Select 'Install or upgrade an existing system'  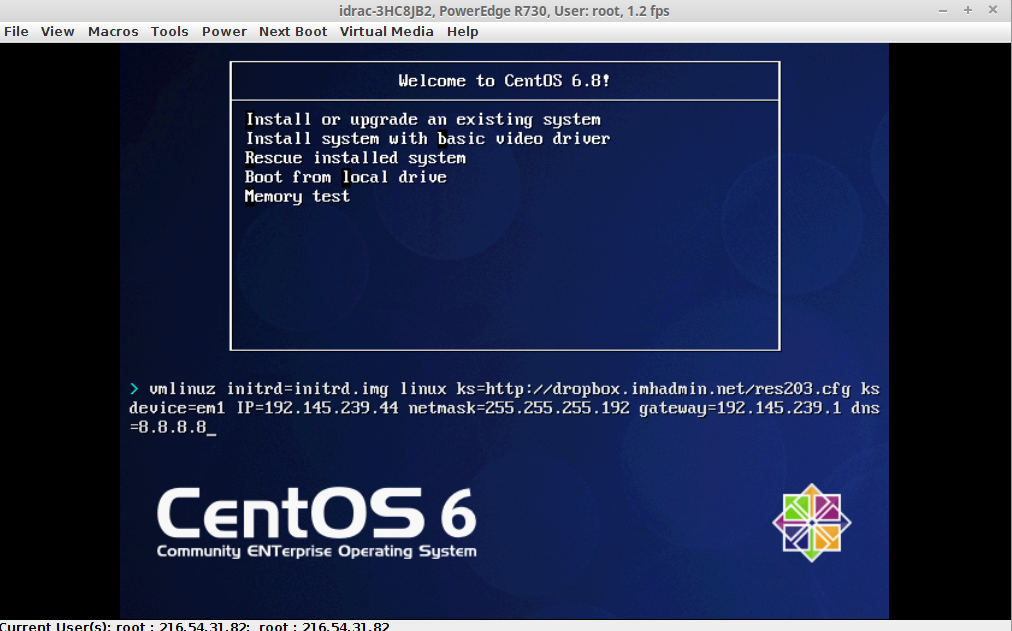(x=423, y=119)
